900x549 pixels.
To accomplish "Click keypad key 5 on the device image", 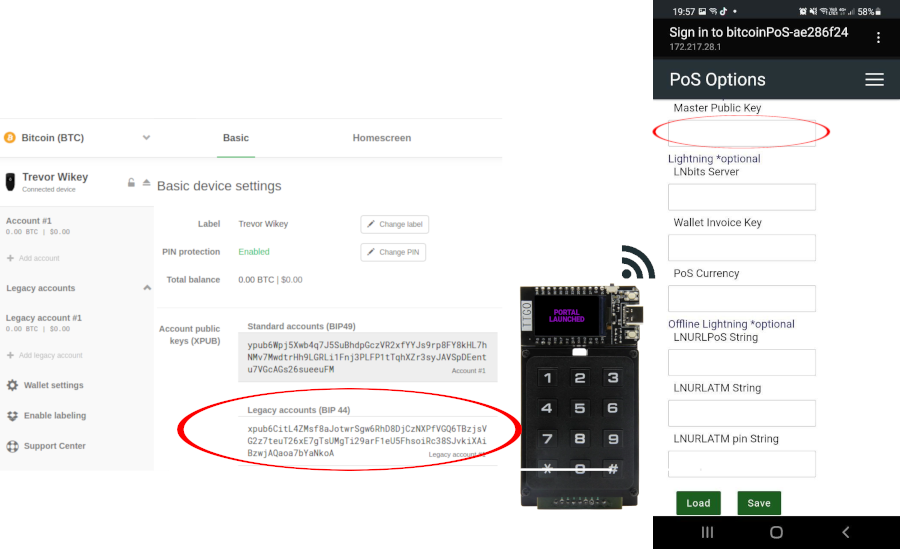I will point(580,408).
